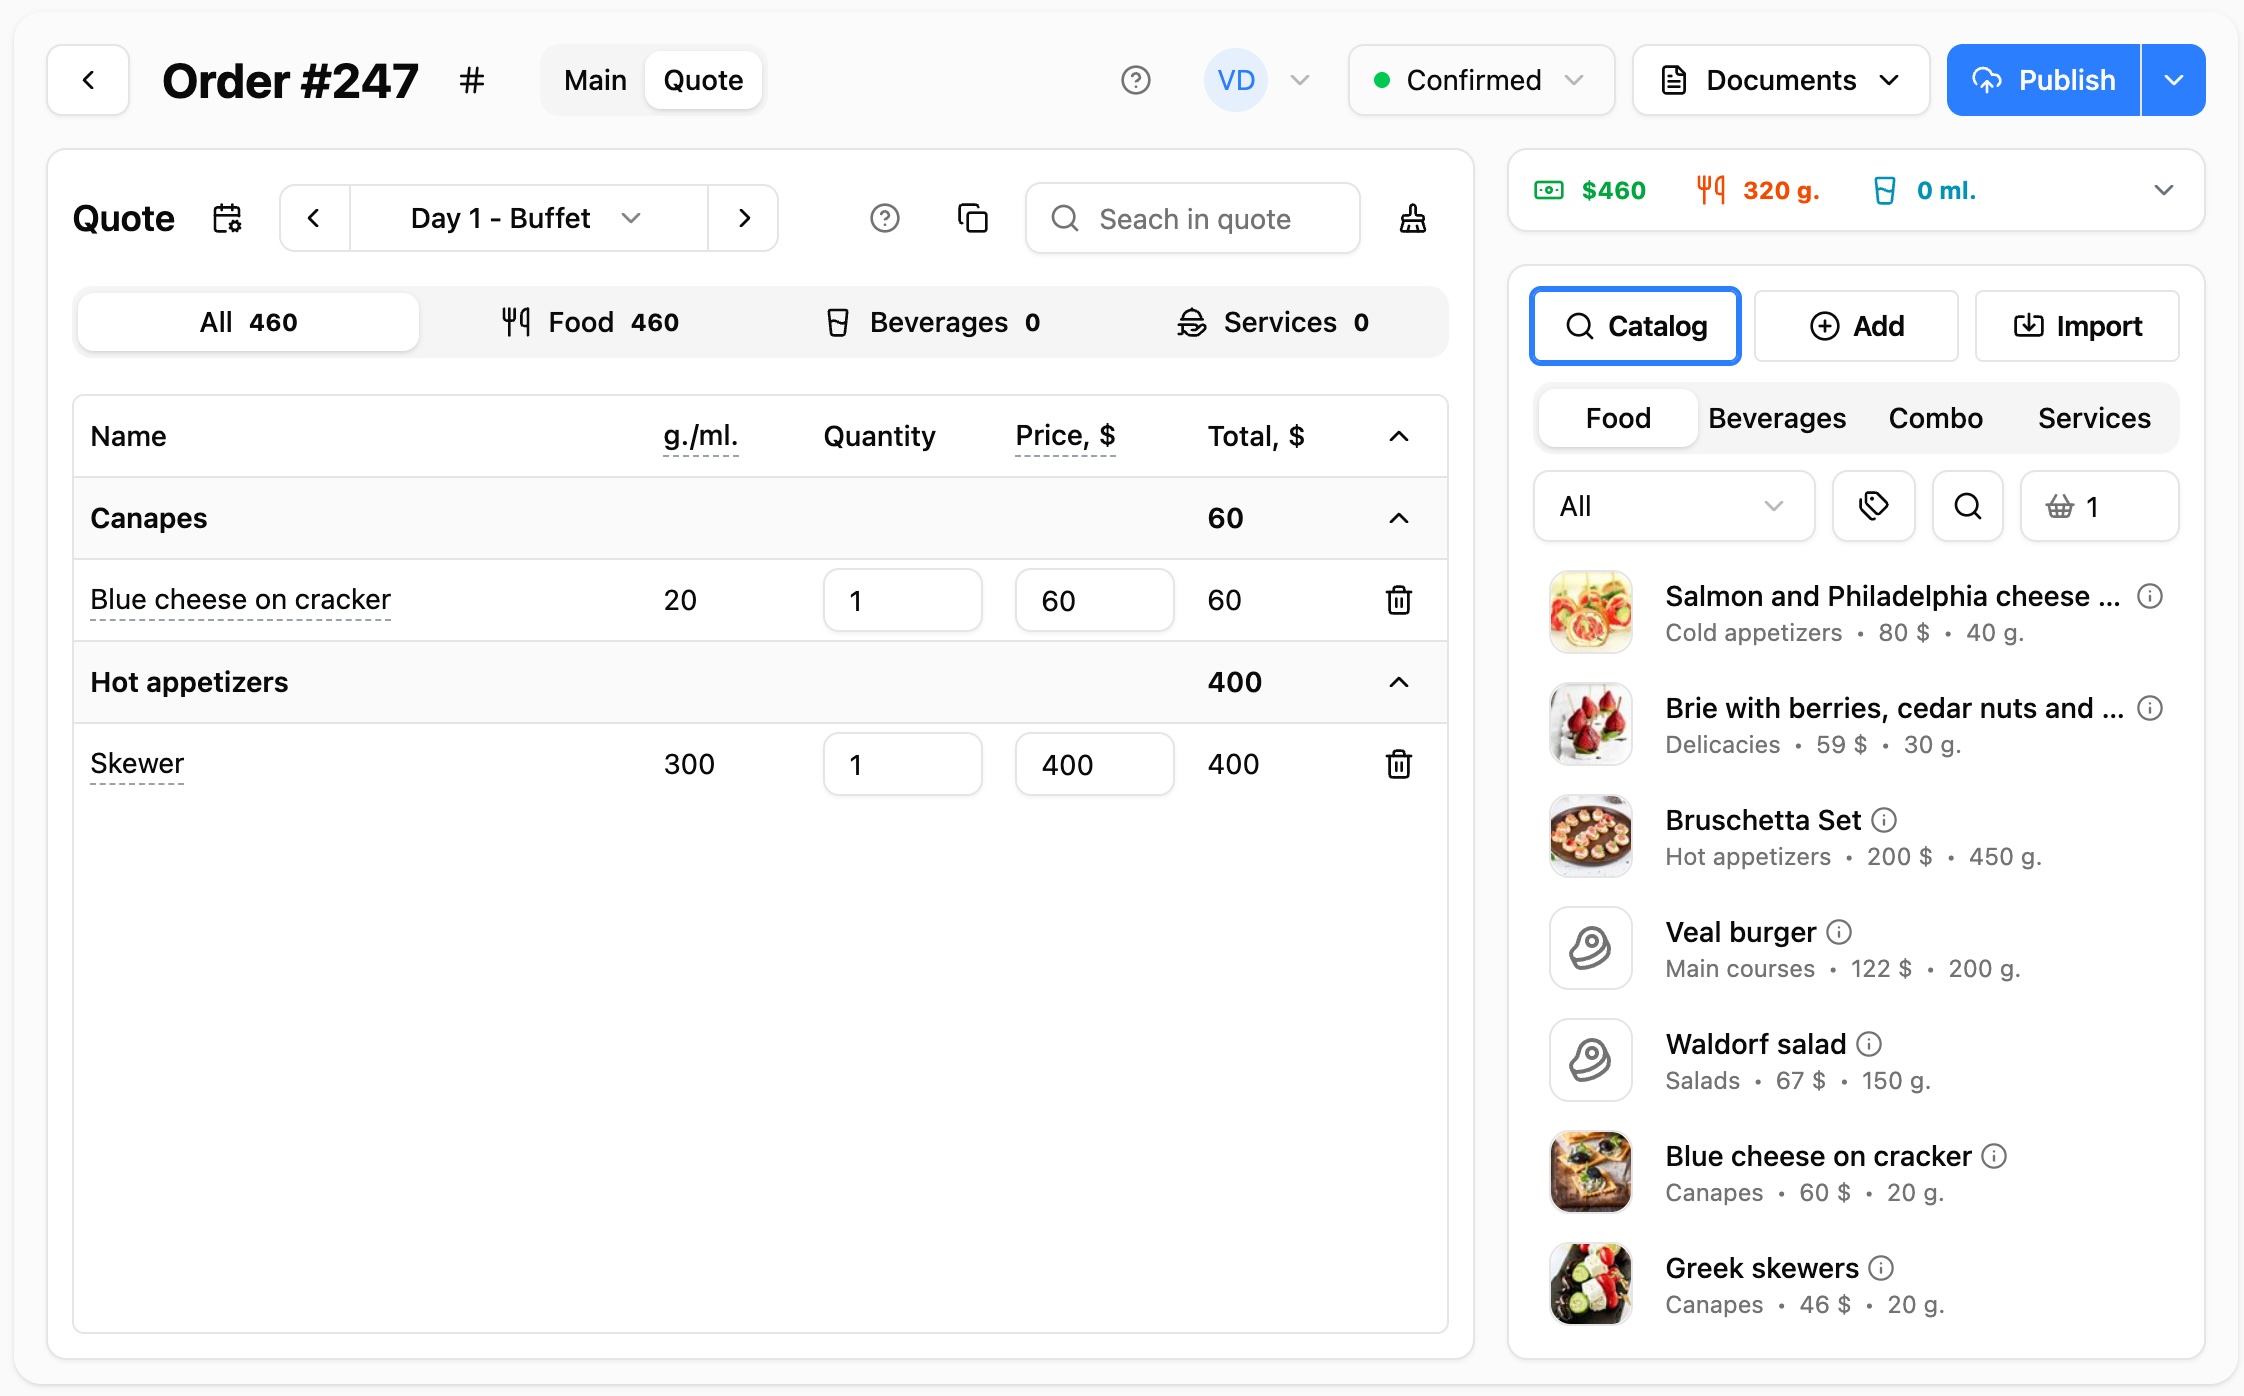Collapse the Canapes section
Image resolution: width=2244 pixels, height=1396 pixels.
tap(1399, 518)
